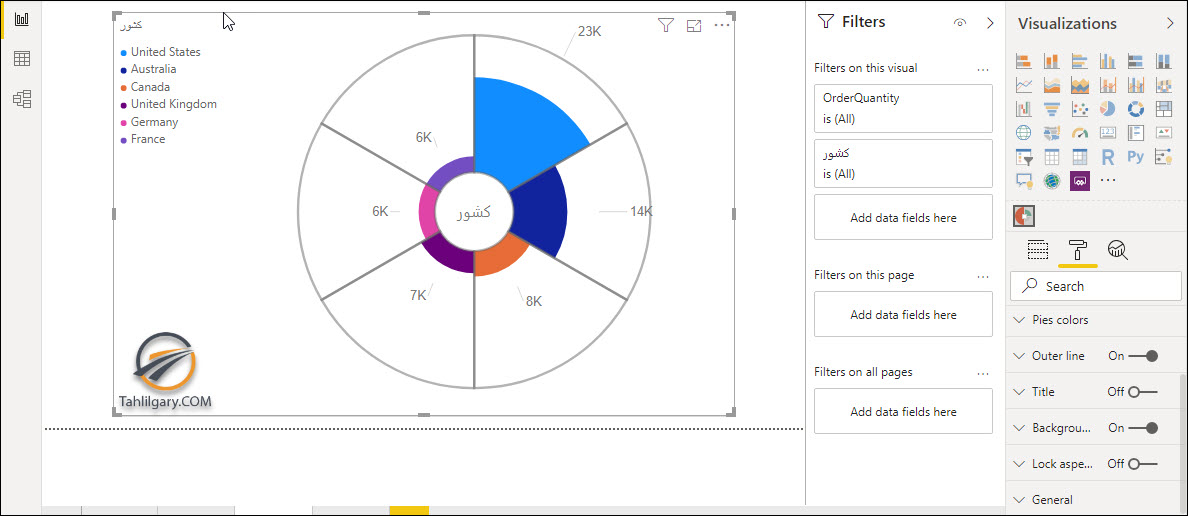
Task: Switch to the Analytics tab with magnifier
Action: point(1118,249)
